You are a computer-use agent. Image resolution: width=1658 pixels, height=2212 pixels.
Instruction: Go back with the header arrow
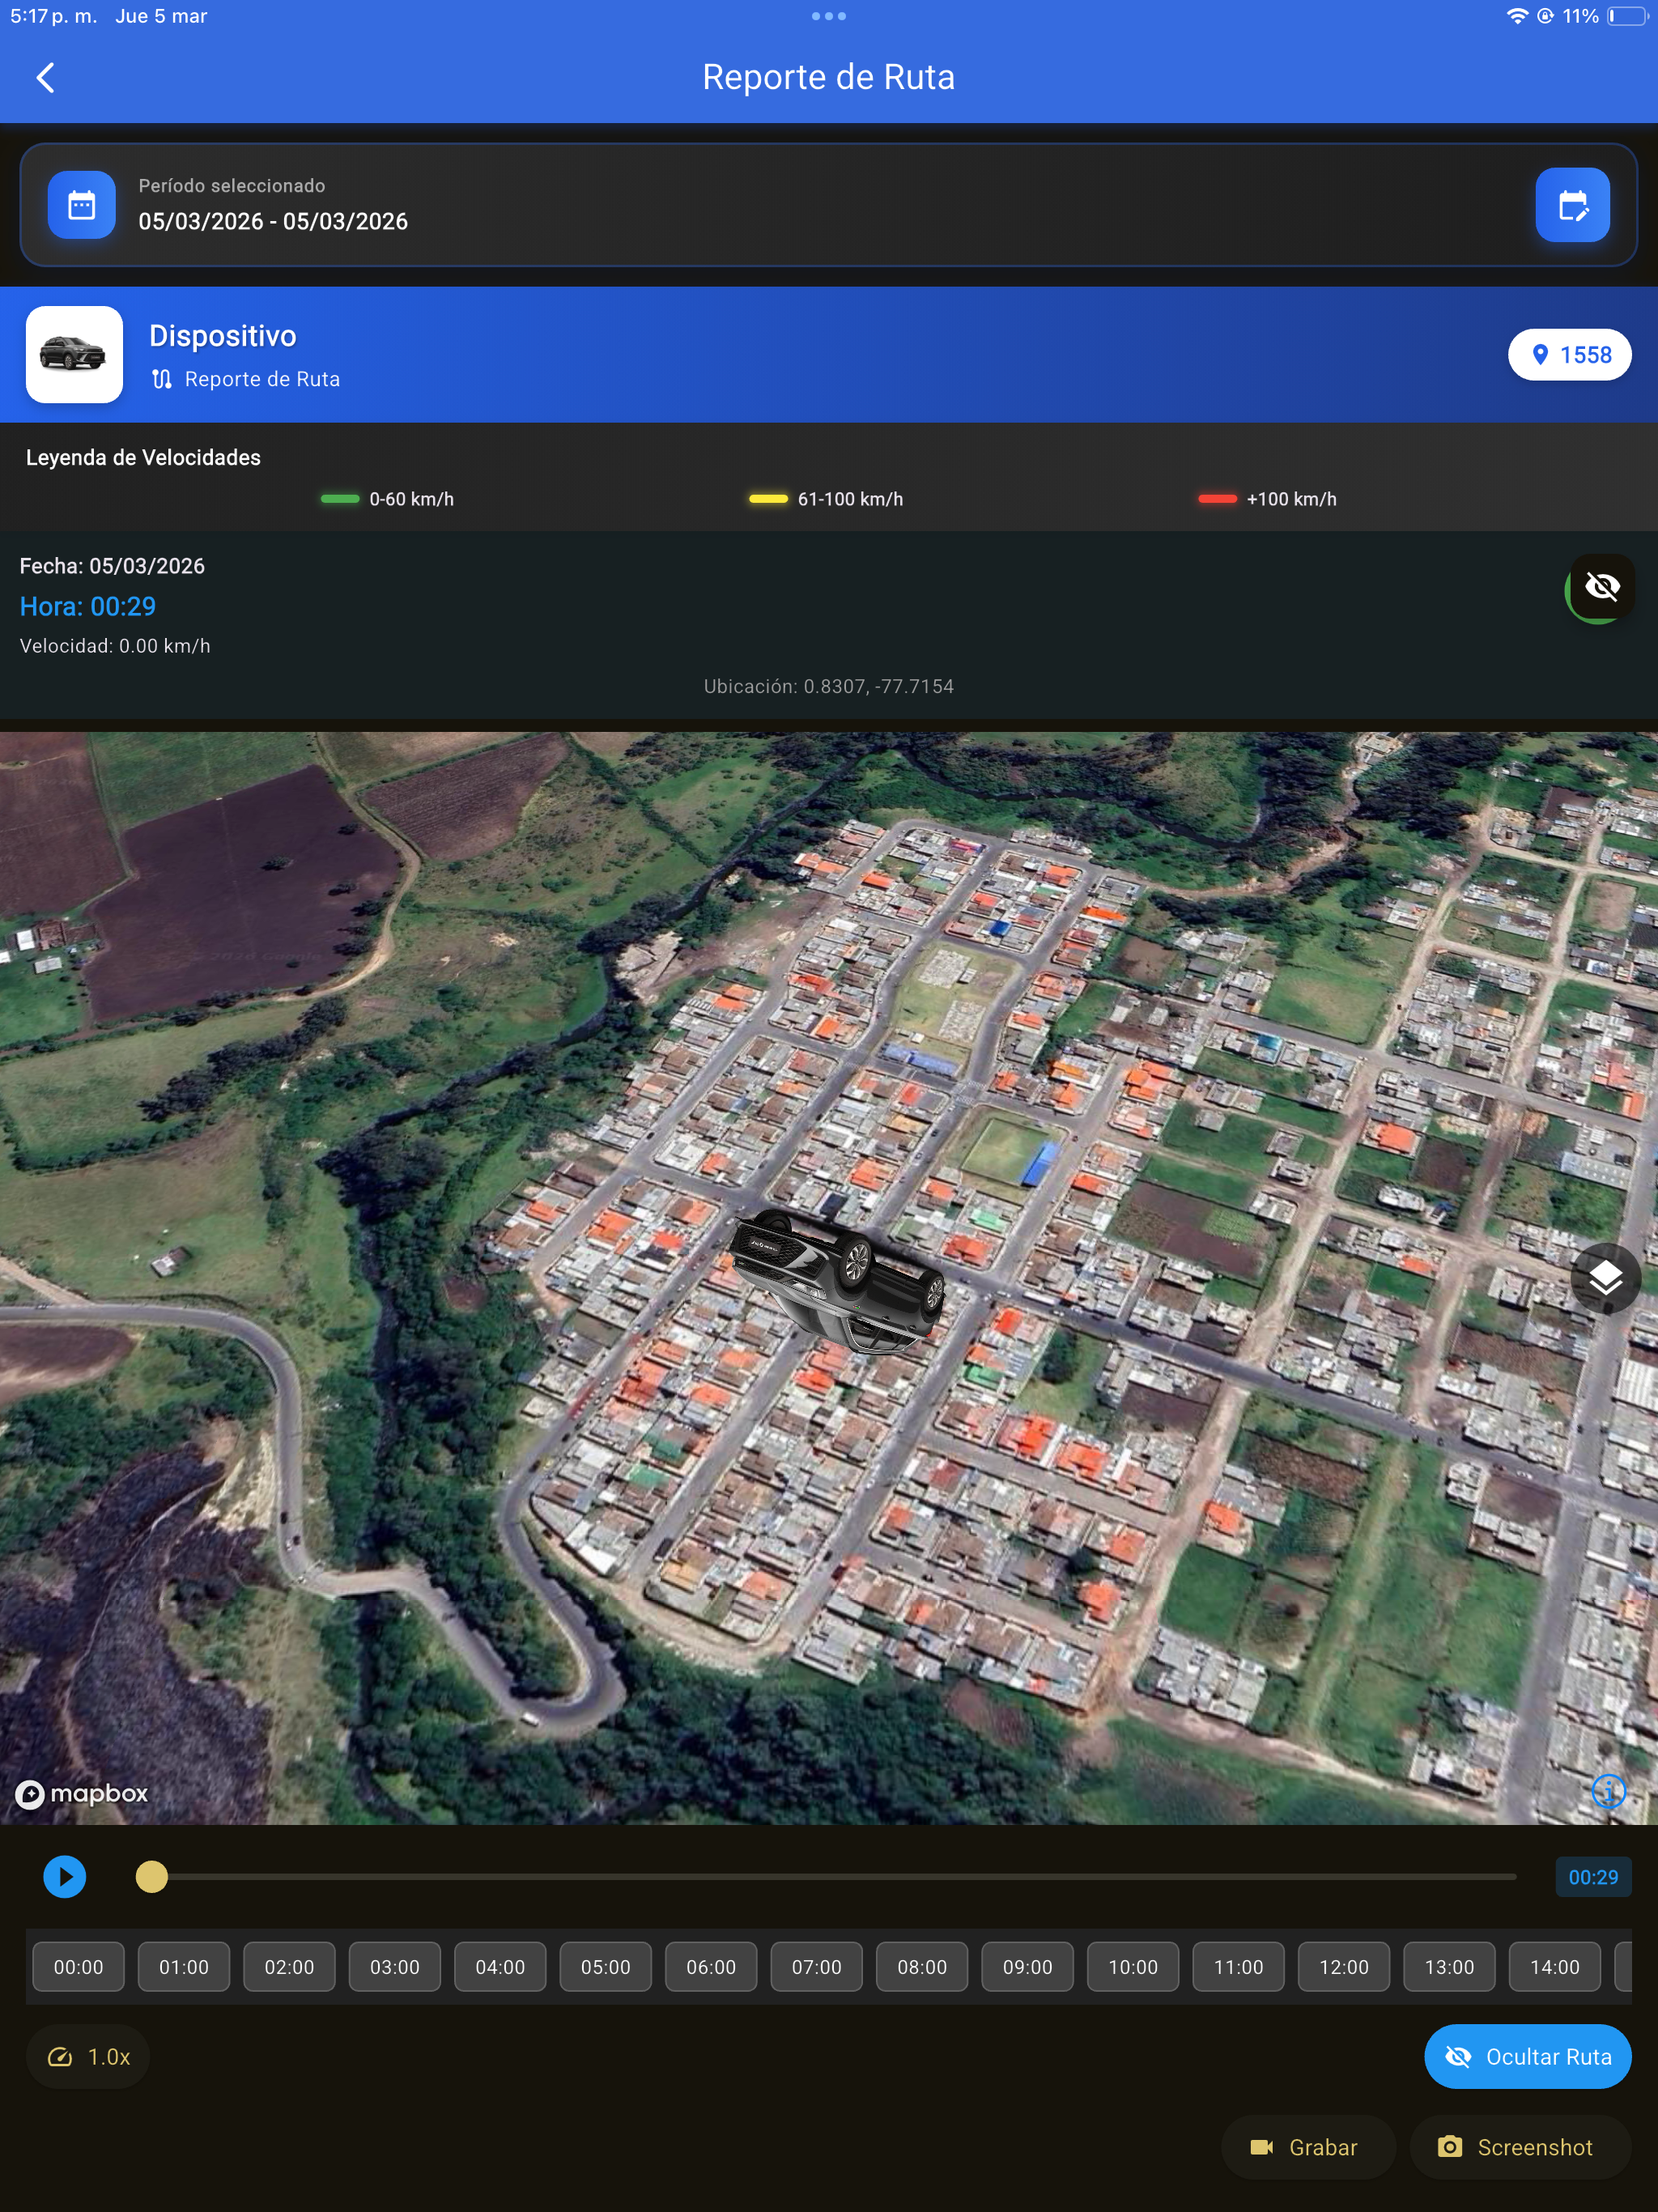coord(45,77)
